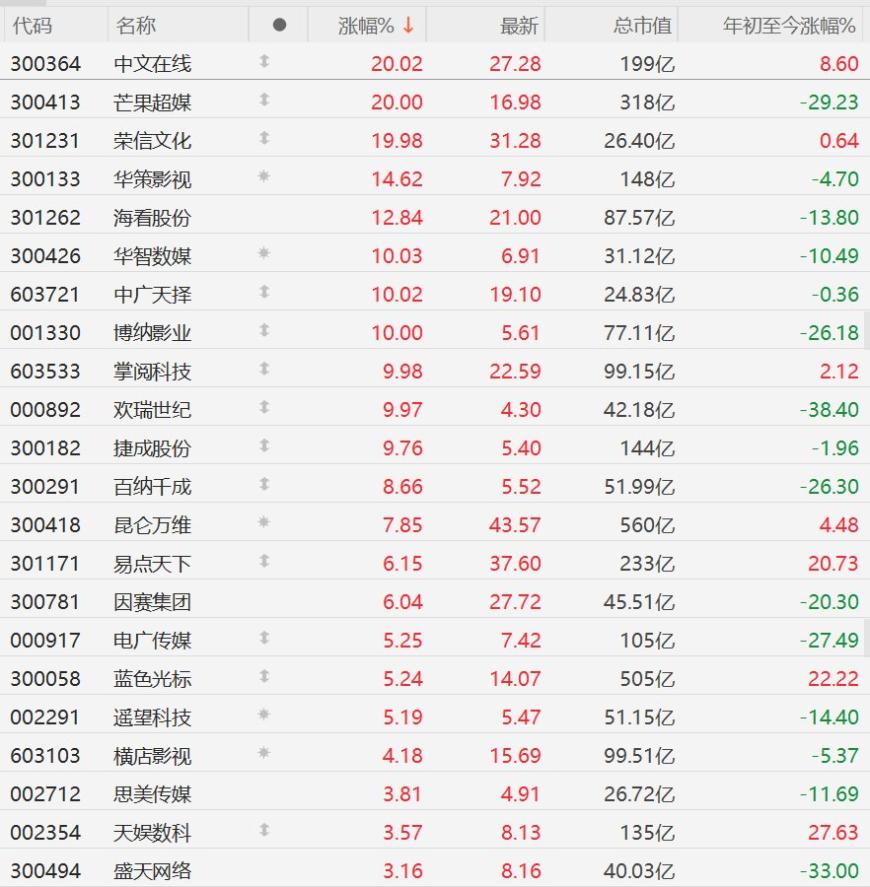Select stock name 捷成股份
The height and width of the screenshot is (887, 870).
pos(152,449)
